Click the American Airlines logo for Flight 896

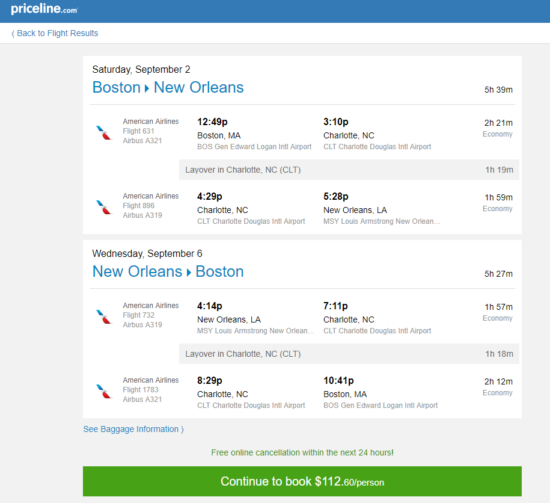(x=104, y=207)
